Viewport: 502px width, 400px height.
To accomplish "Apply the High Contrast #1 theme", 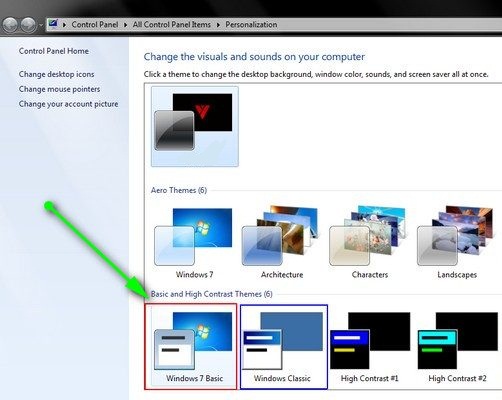I will [x=370, y=347].
